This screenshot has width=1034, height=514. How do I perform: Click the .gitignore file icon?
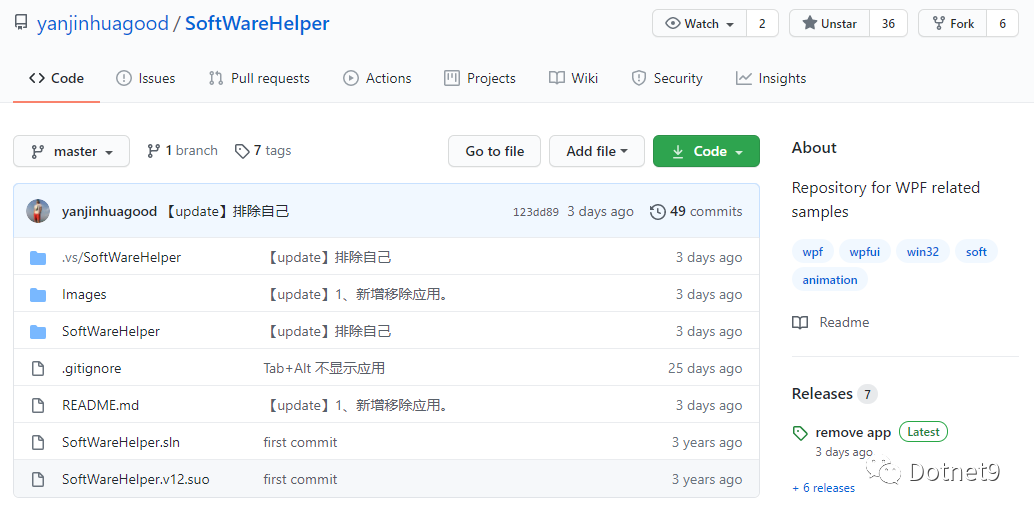point(38,368)
